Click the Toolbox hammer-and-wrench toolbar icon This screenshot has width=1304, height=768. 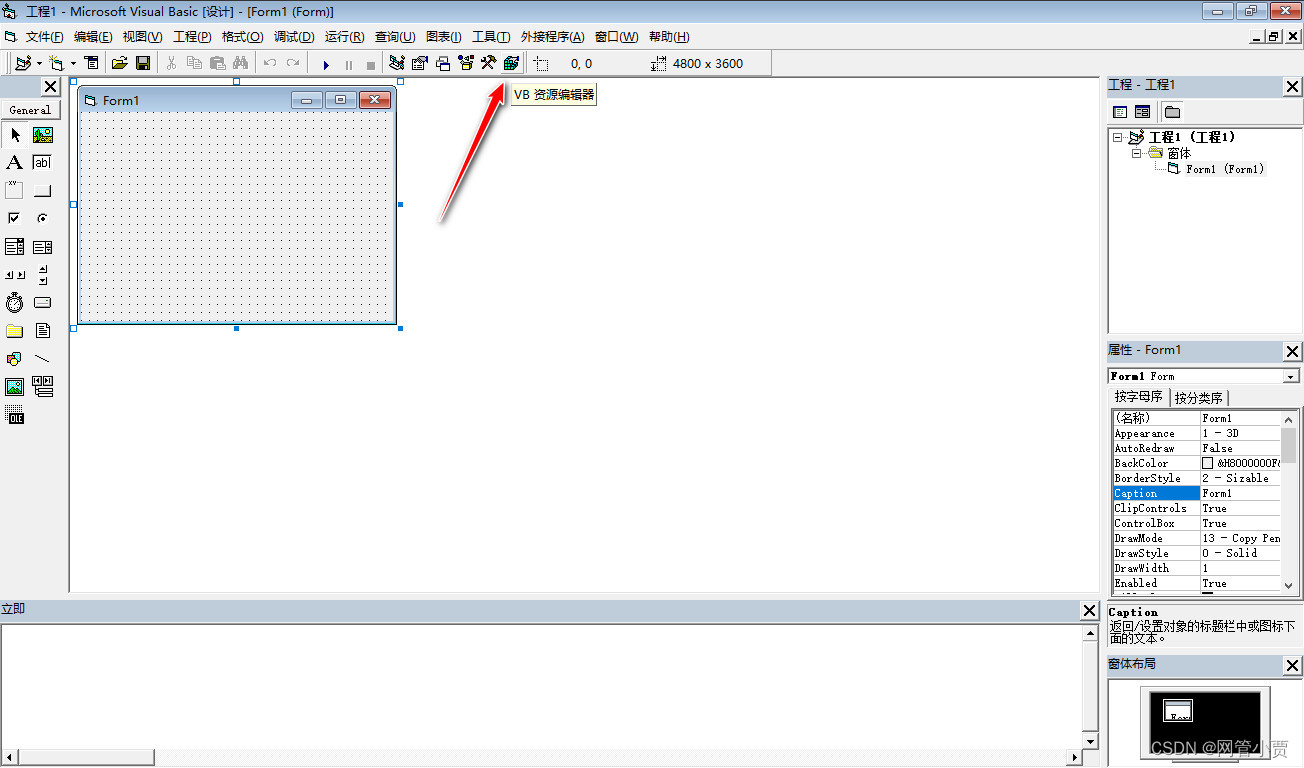[488, 63]
